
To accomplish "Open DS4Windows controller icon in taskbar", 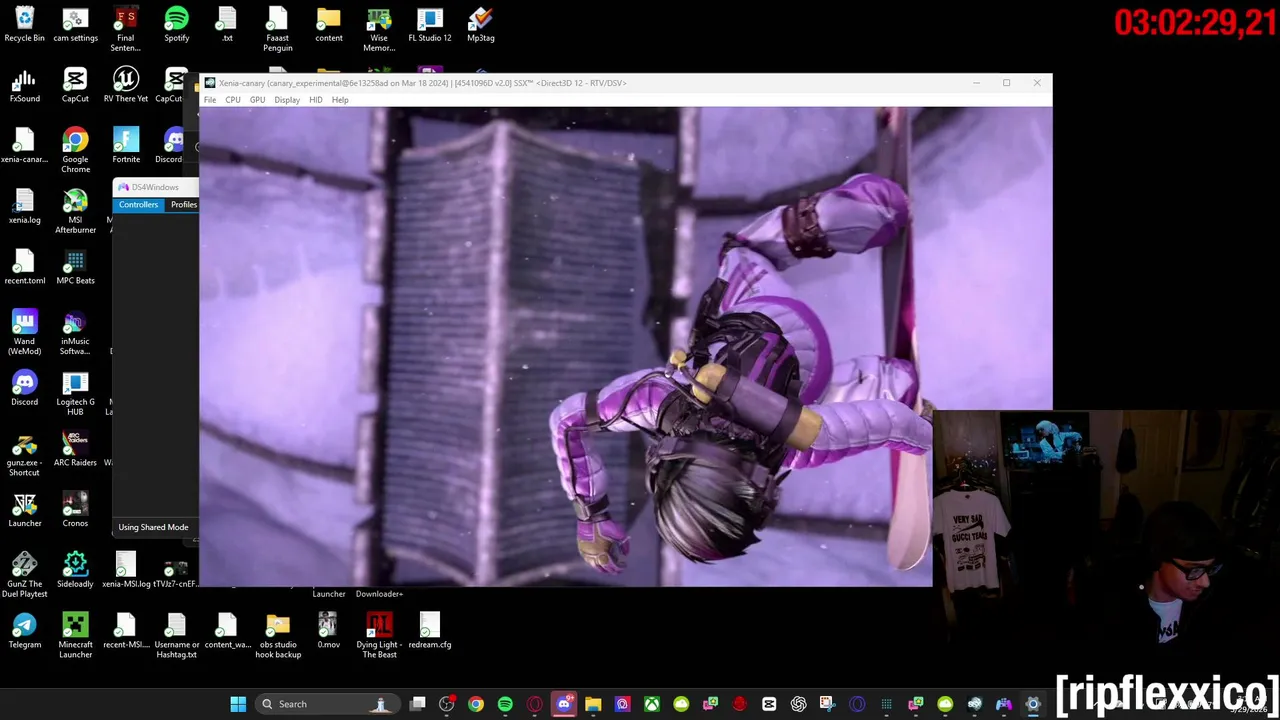I will (1004, 704).
